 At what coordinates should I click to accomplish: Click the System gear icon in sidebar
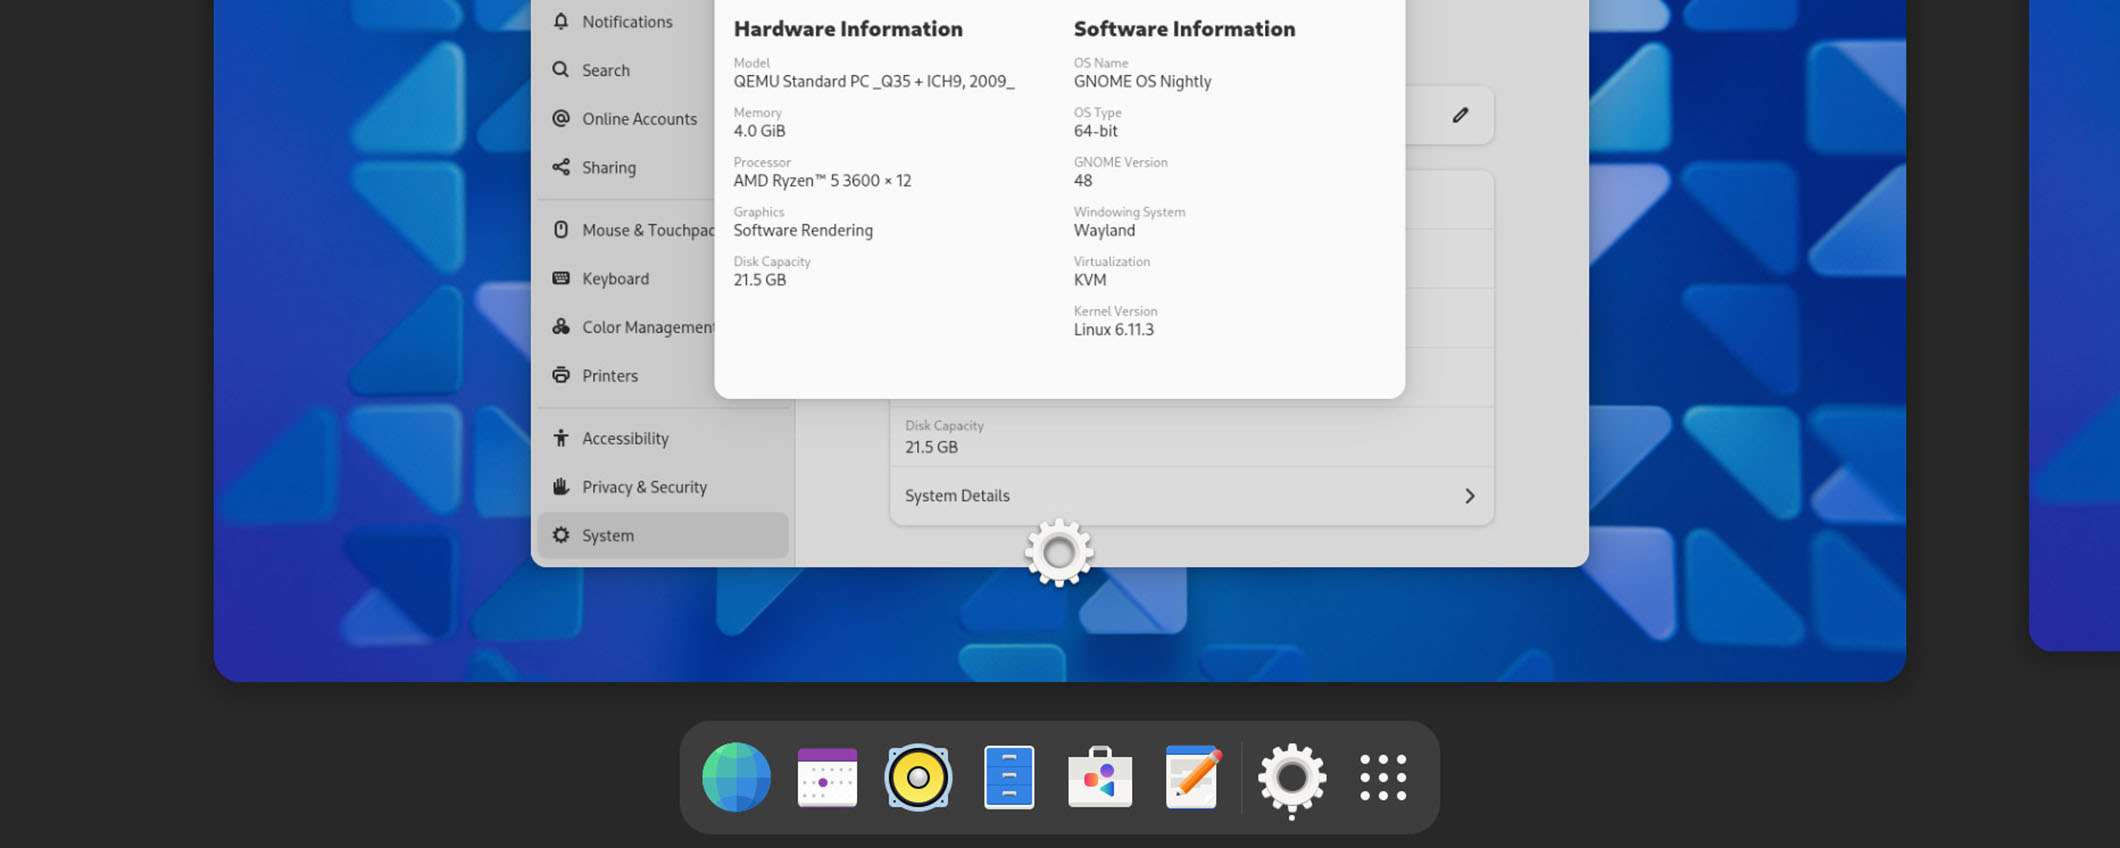tap(561, 535)
